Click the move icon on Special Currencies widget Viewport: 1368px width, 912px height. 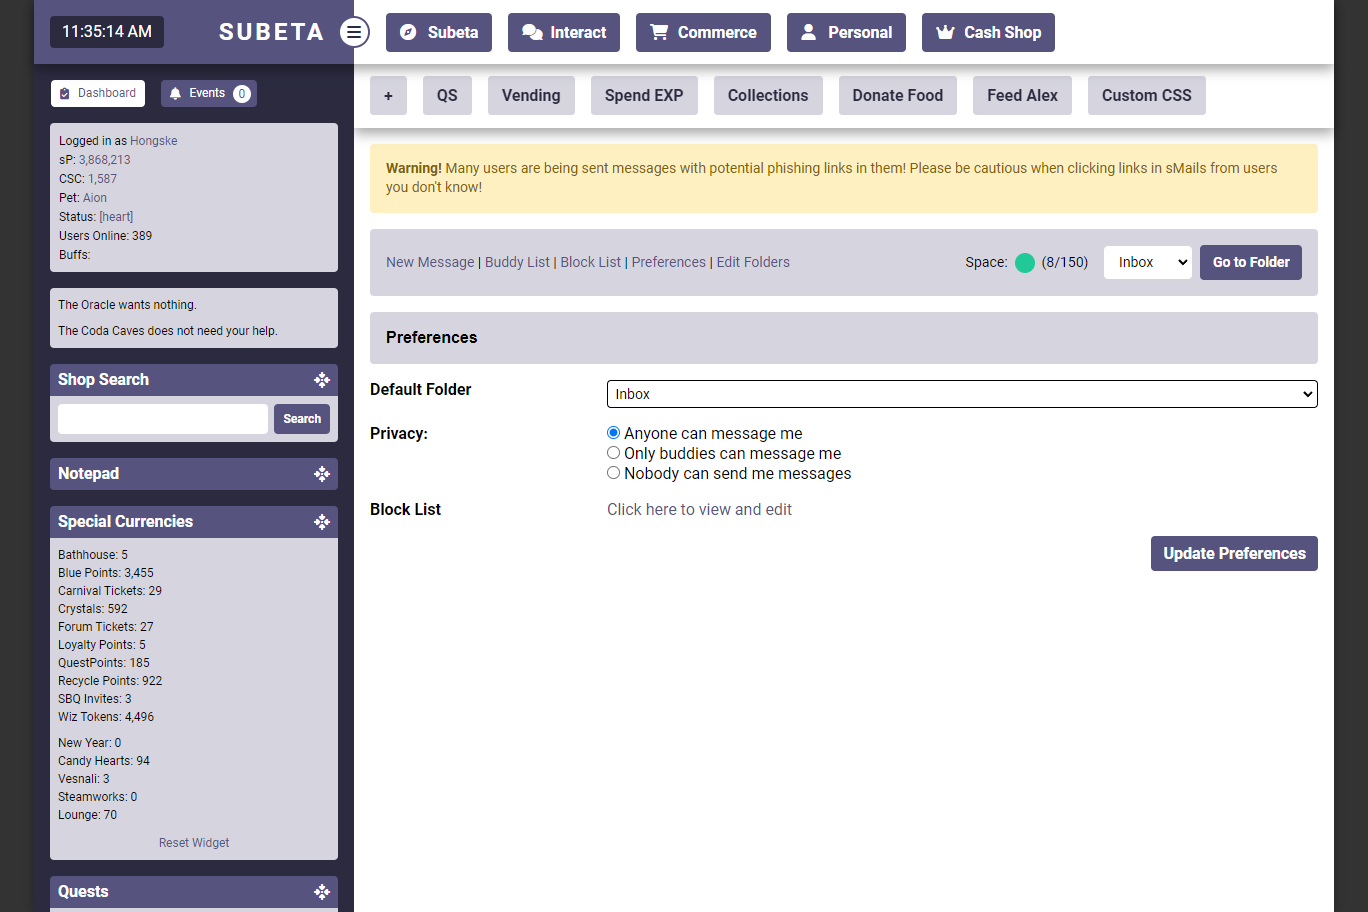[322, 522]
